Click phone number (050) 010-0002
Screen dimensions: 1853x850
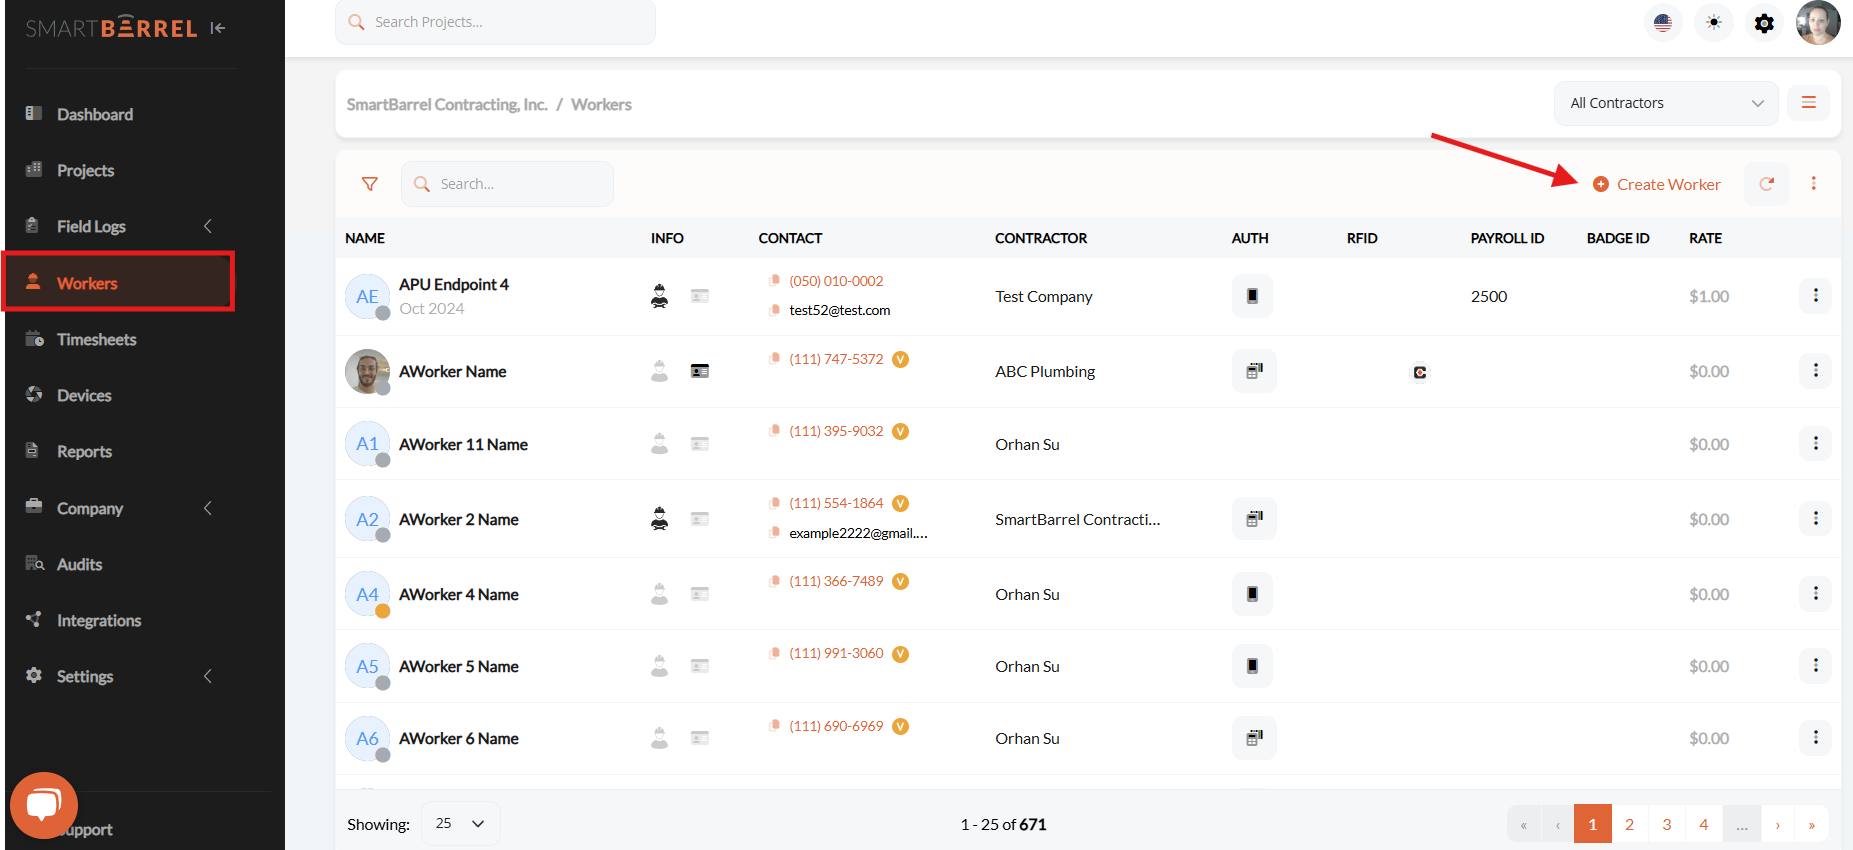(x=837, y=281)
